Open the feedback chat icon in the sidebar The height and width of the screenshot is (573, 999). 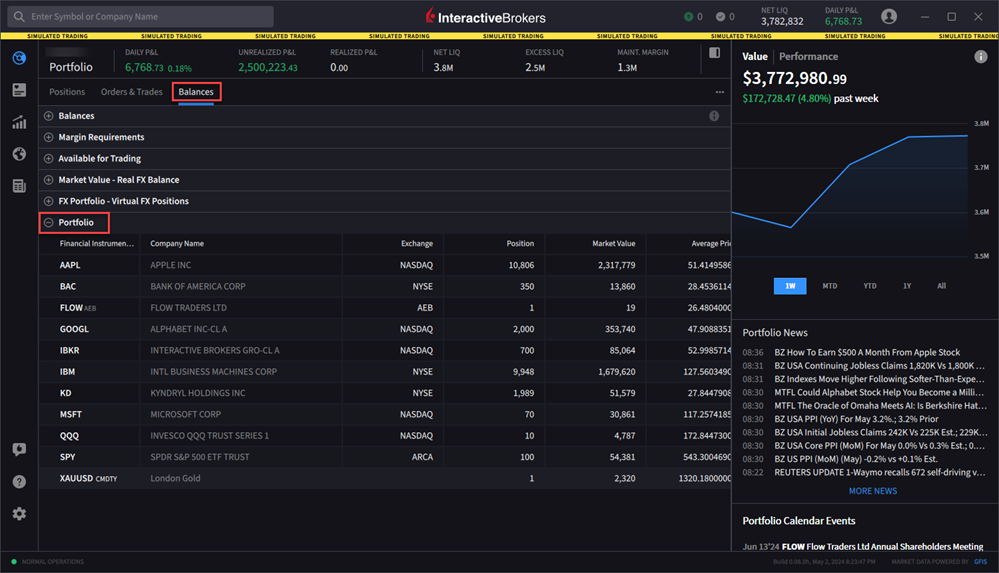(19, 449)
